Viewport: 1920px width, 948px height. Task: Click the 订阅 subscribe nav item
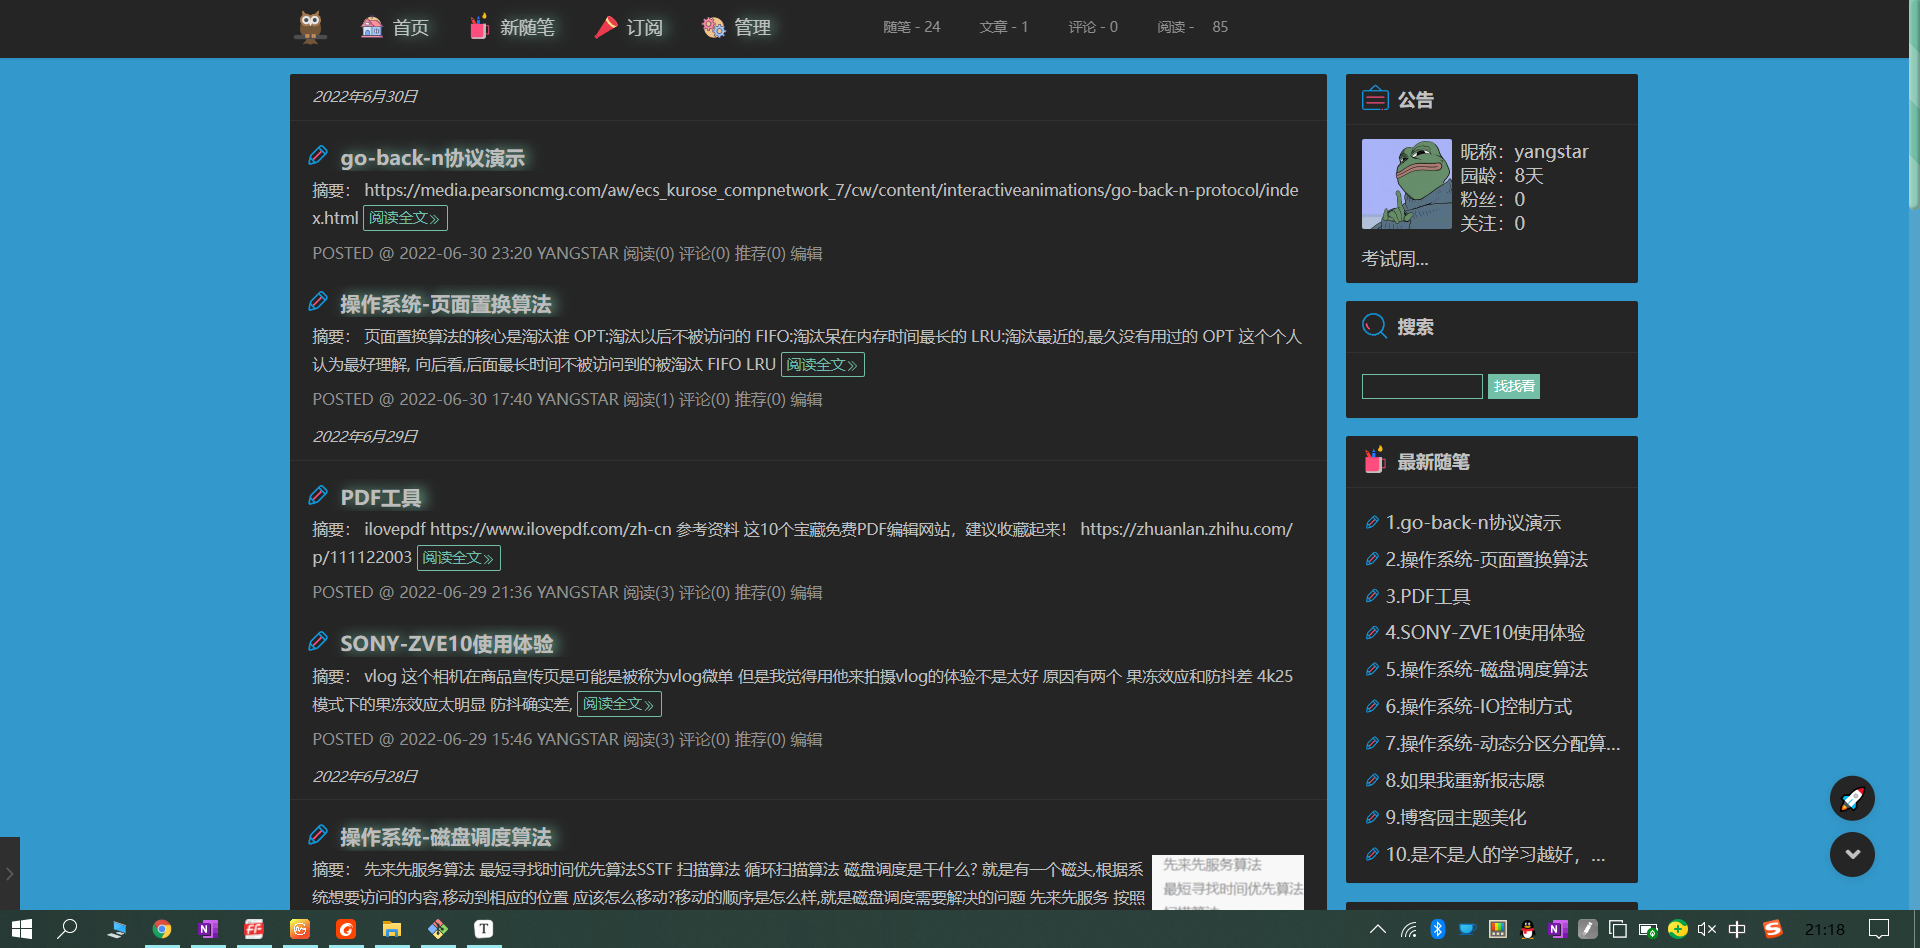(x=629, y=27)
